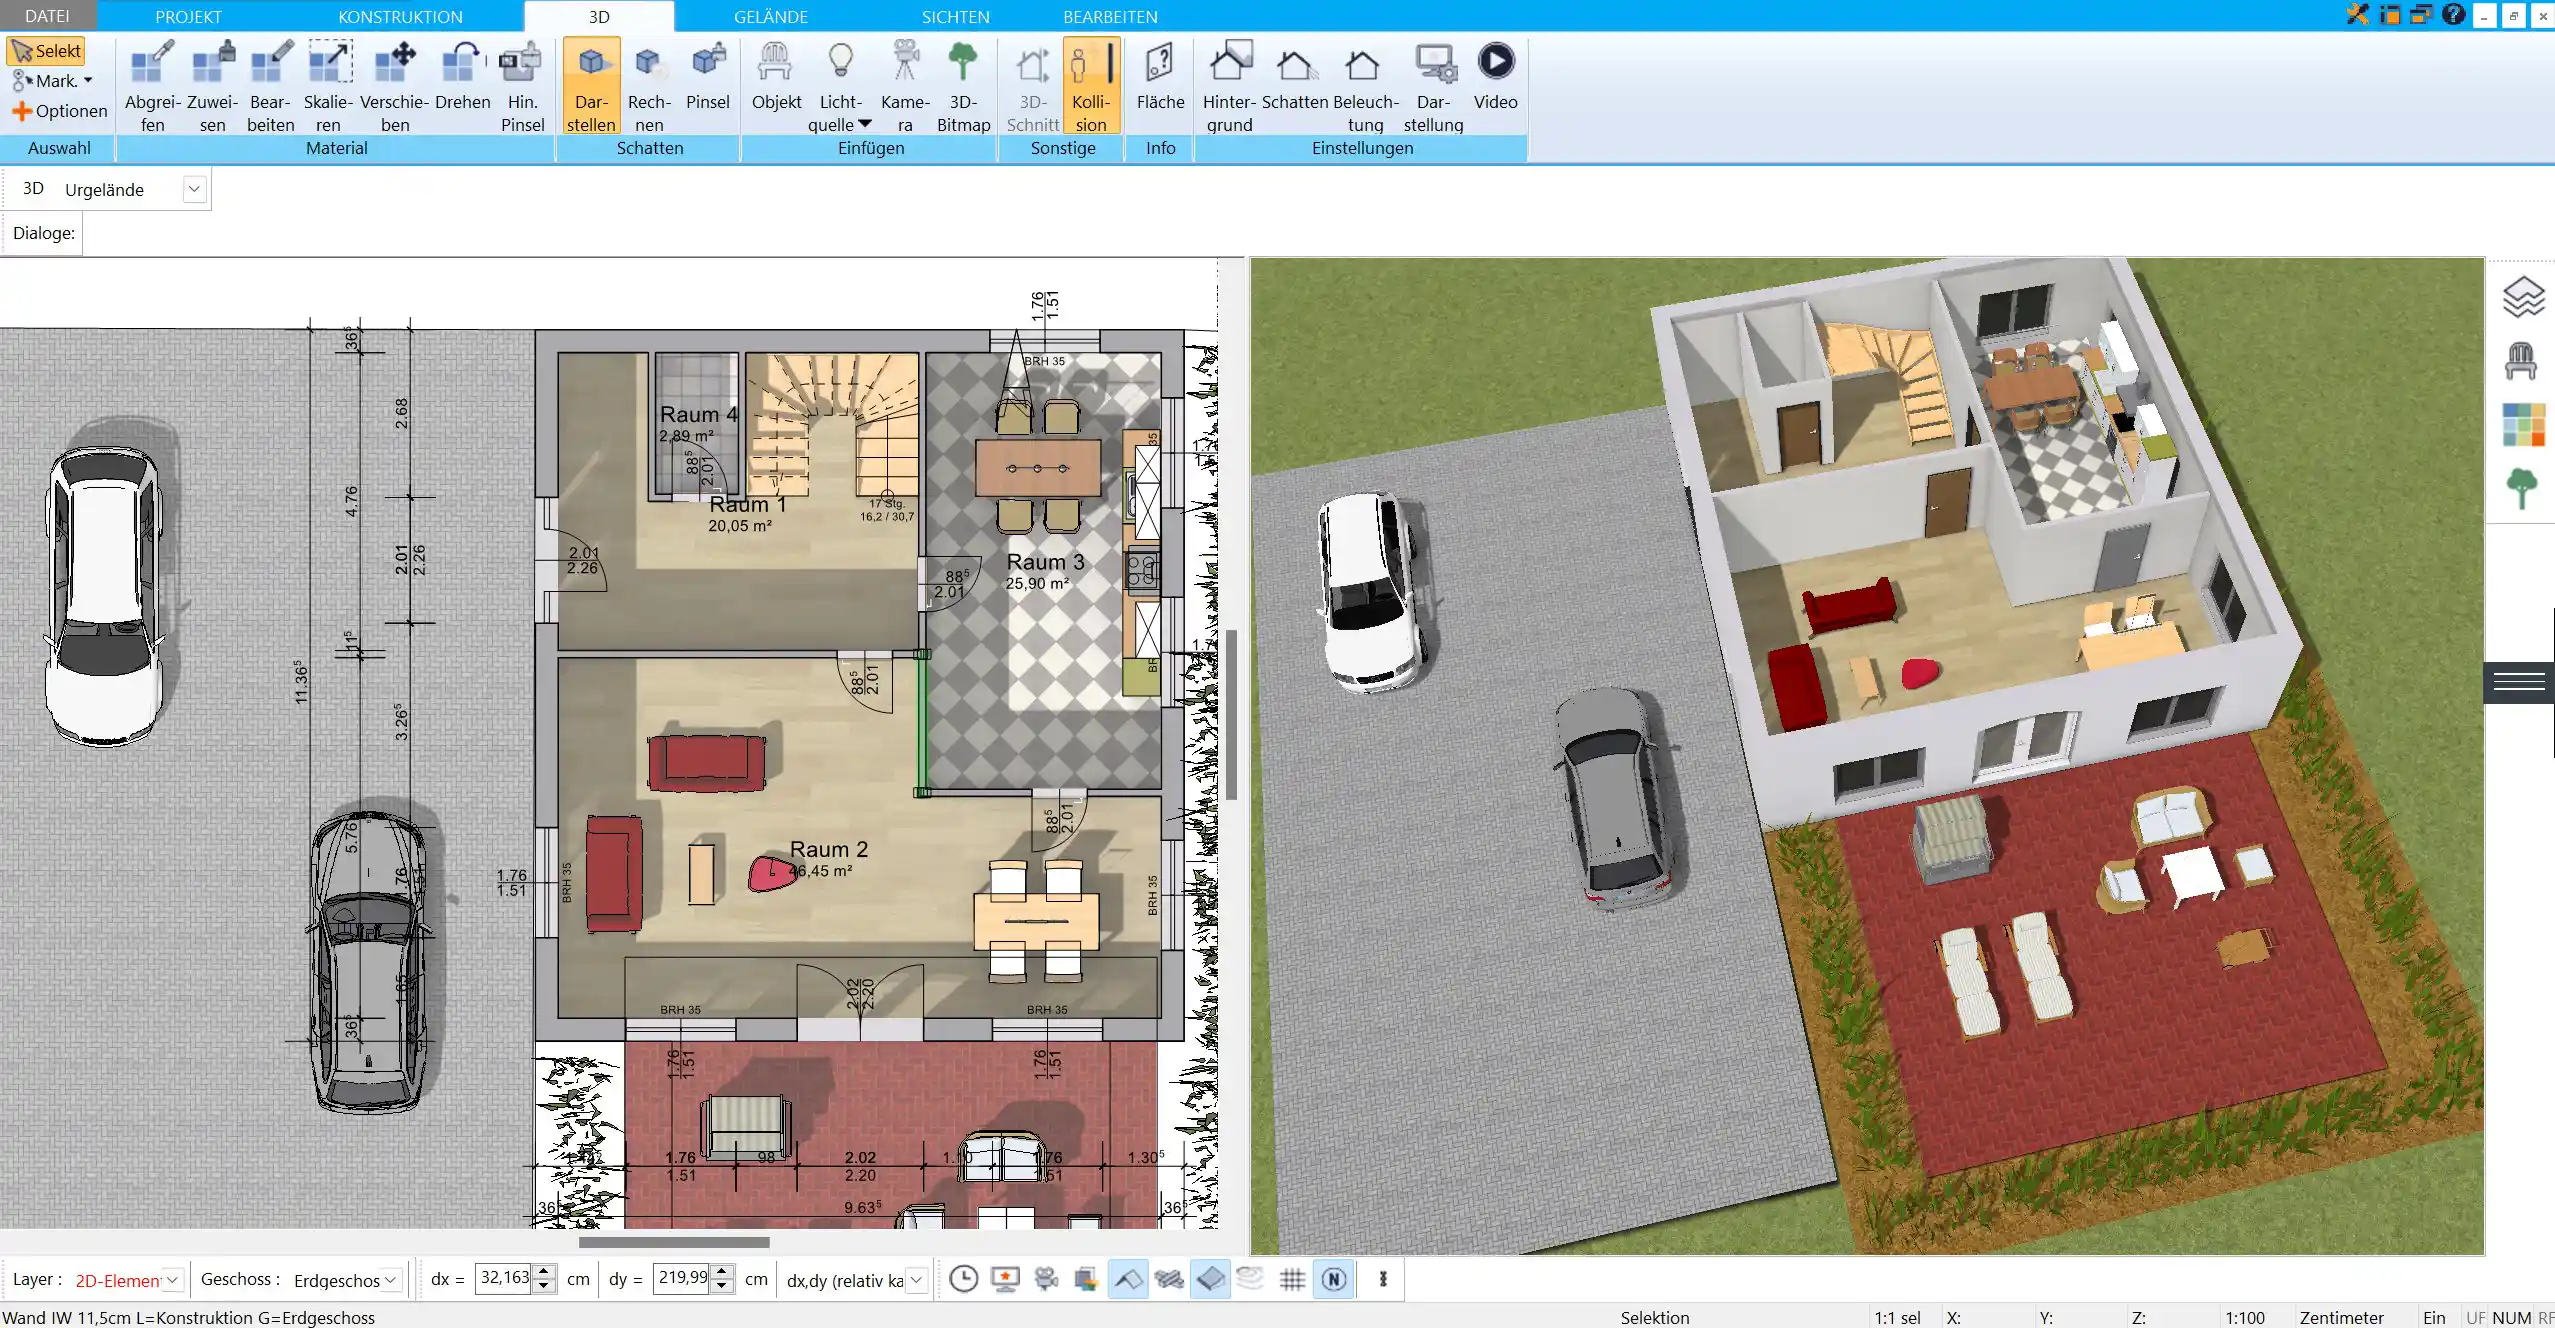The width and height of the screenshot is (2555, 1328).
Task: Expand the Lichtquelle dropdown arrow
Action: tap(865, 124)
